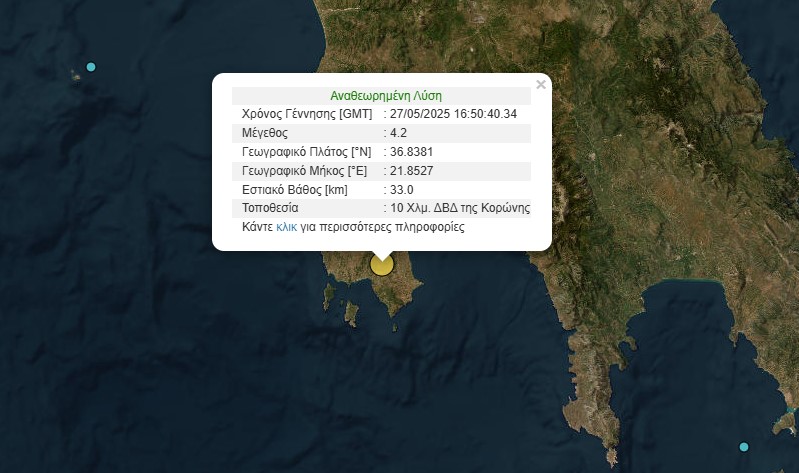The image size is (799, 473).
Task: Click the 'κλικ' link for more information
Action: pos(286,227)
